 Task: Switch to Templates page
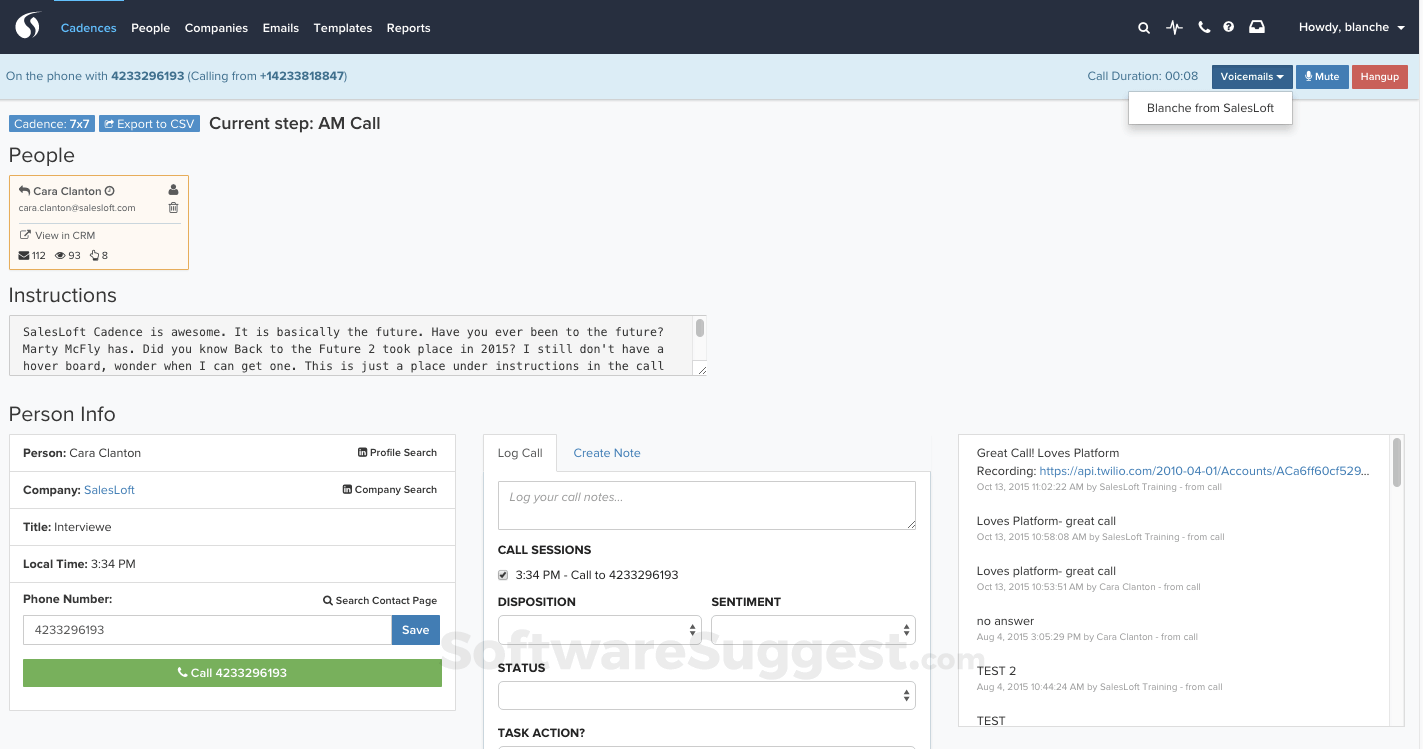click(342, 28)
